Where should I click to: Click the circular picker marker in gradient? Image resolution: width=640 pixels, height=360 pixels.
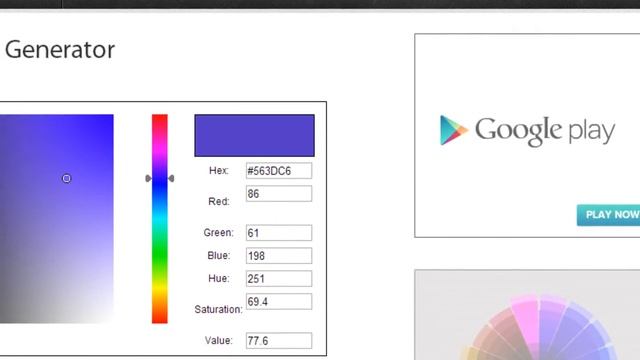point(67,178)
